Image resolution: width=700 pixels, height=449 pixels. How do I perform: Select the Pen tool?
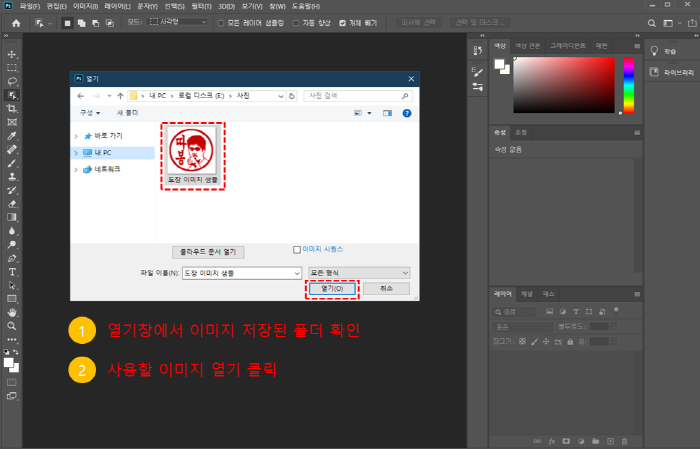12,258
